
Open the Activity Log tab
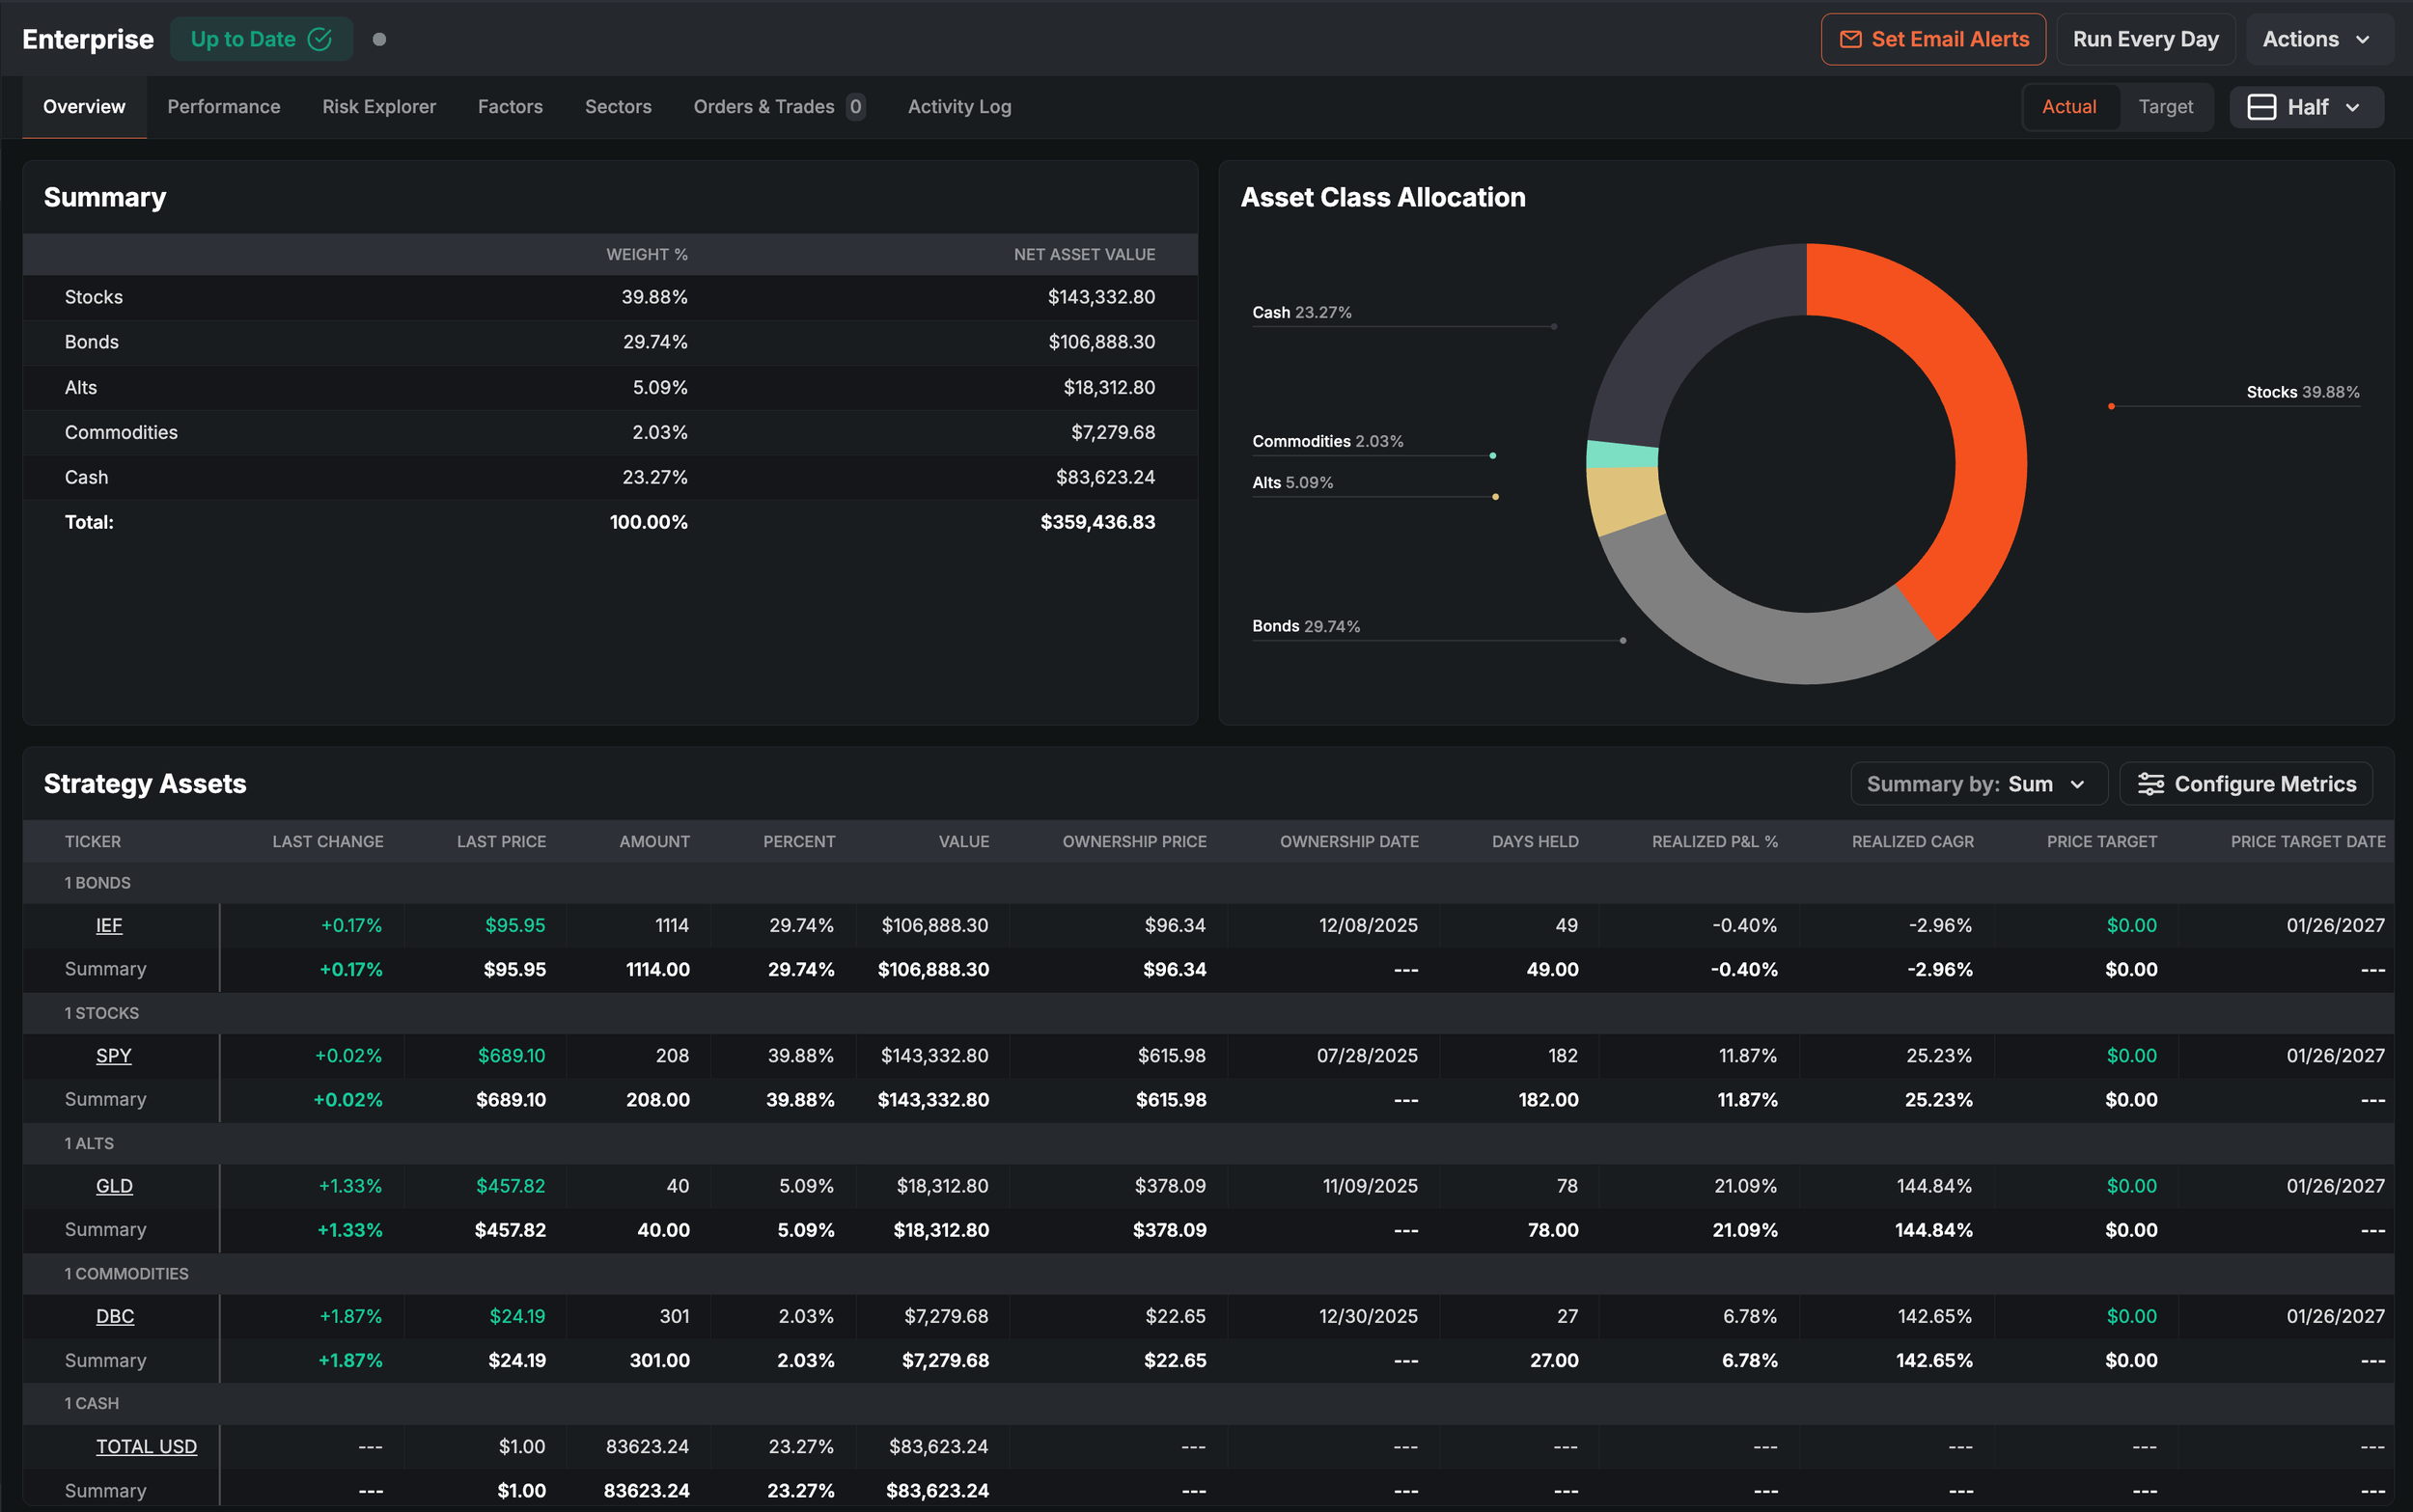click(959, 107)
